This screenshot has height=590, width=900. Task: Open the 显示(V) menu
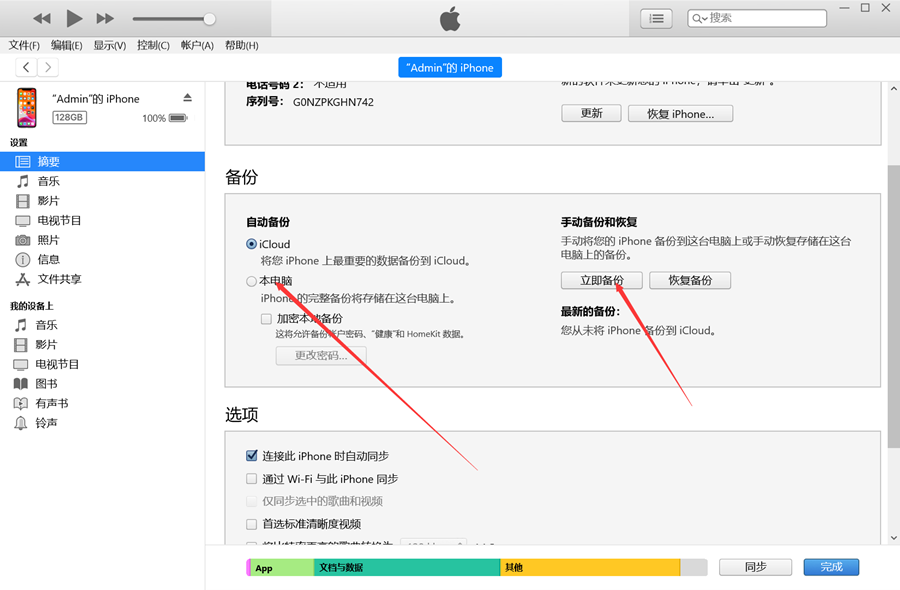(110, 45)
